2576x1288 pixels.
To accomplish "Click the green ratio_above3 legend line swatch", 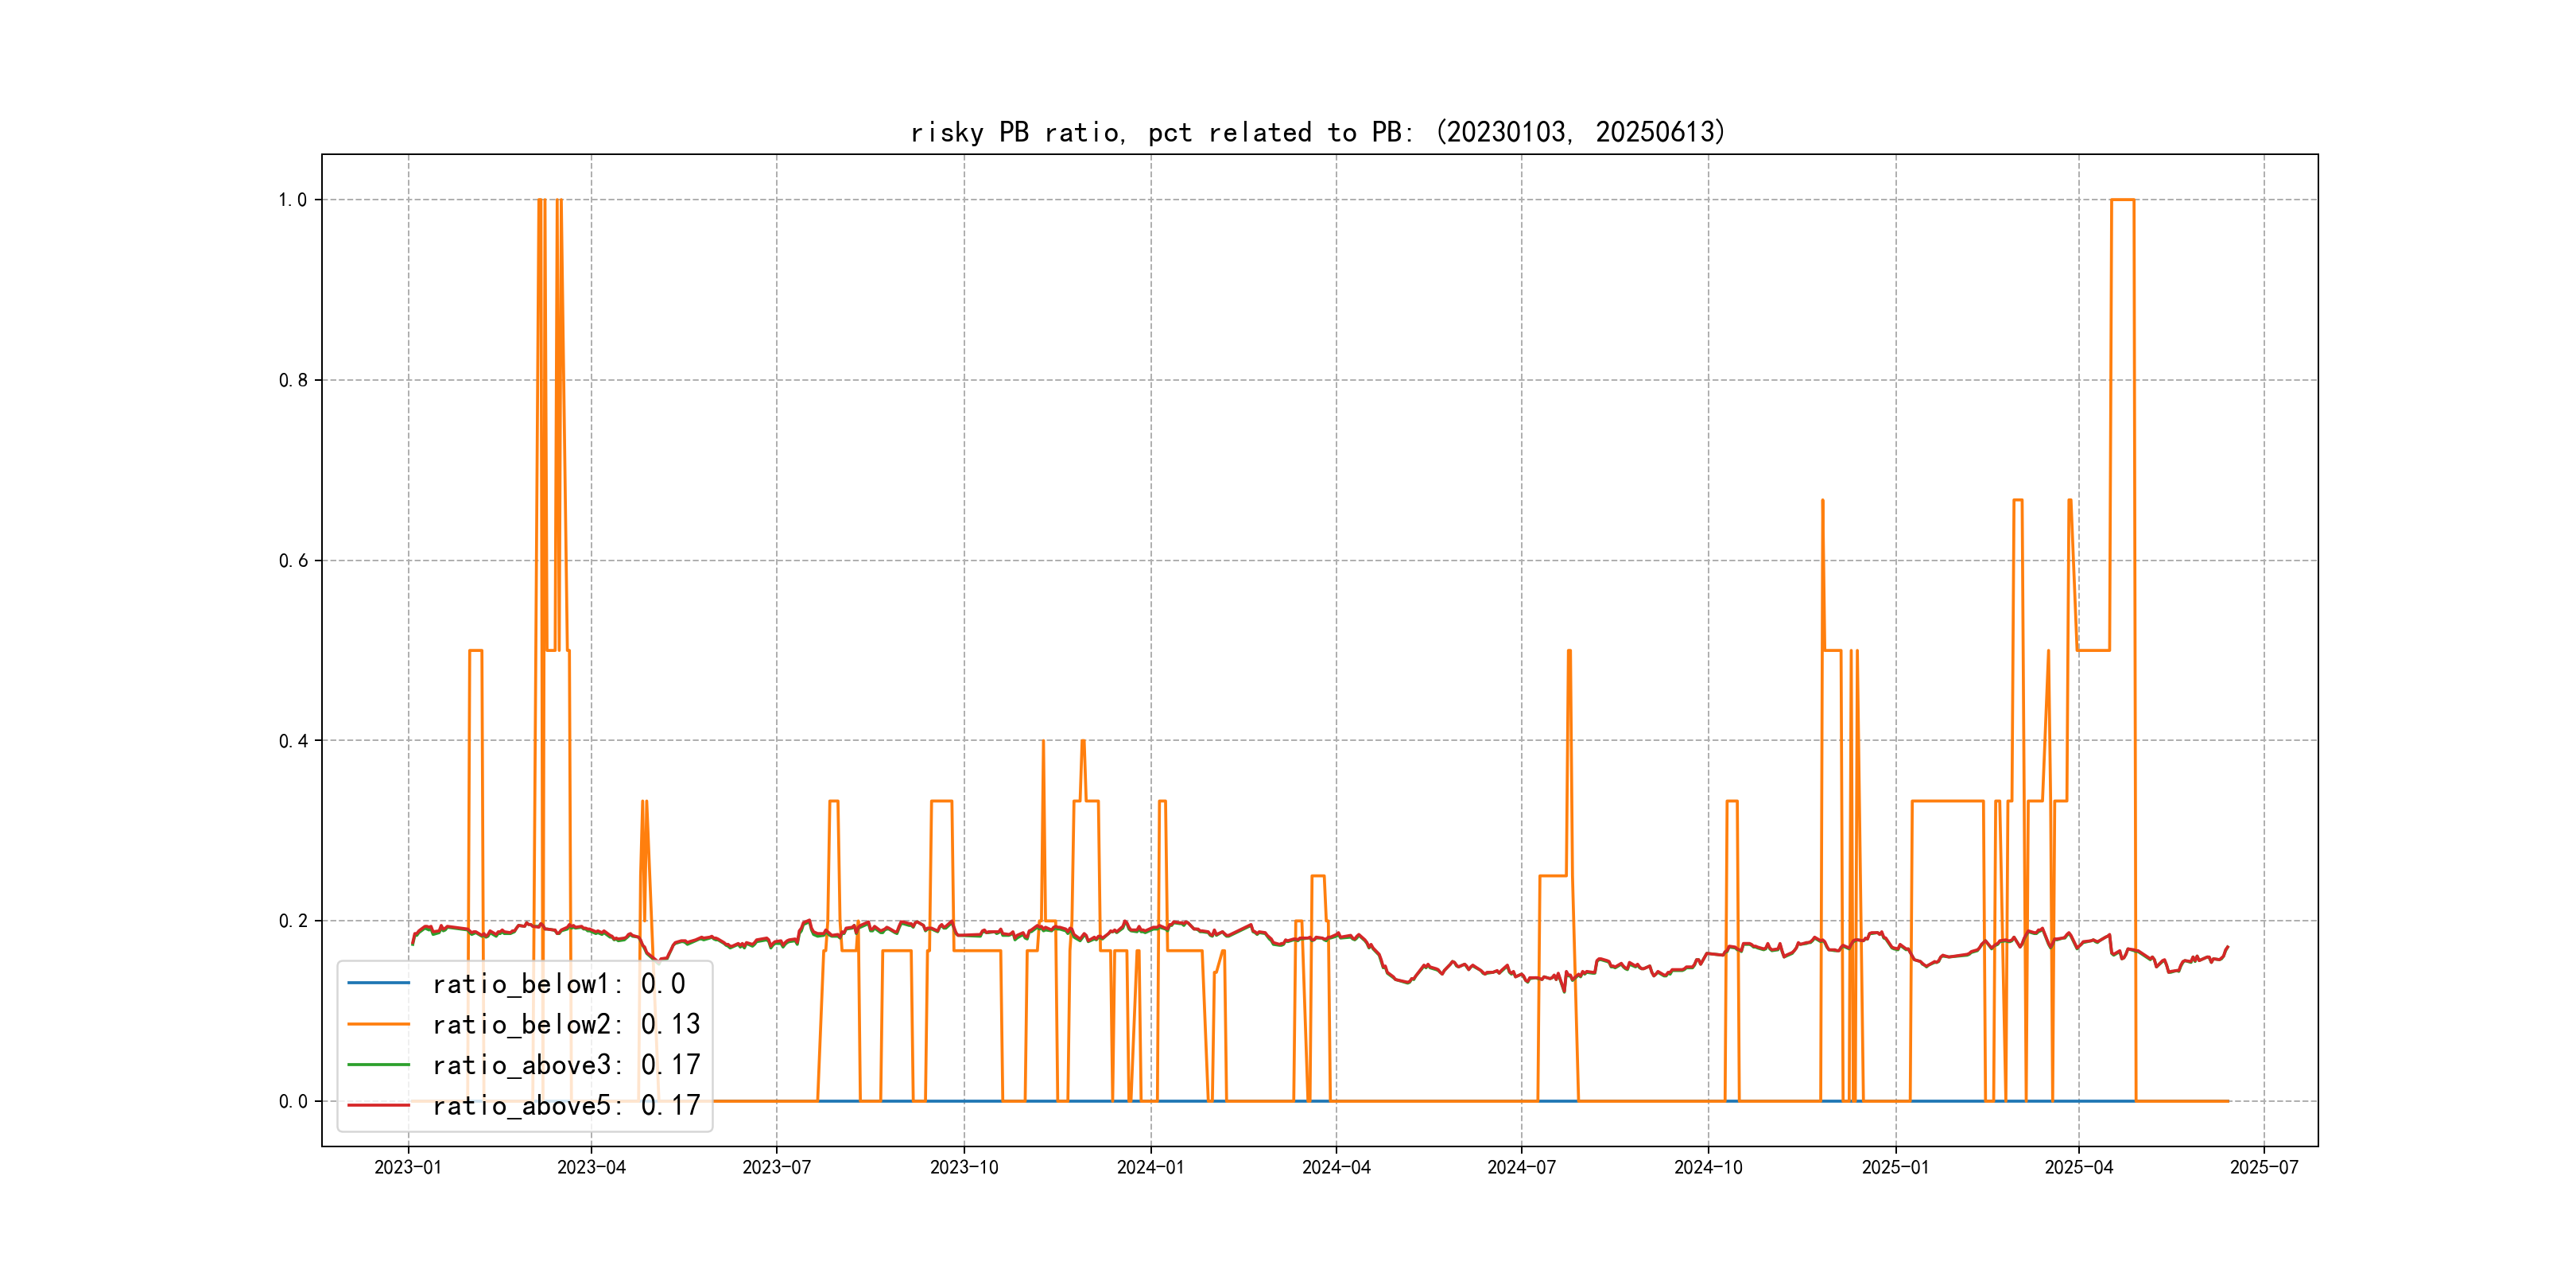I will pyautogui.click(x=378, y=1065).
